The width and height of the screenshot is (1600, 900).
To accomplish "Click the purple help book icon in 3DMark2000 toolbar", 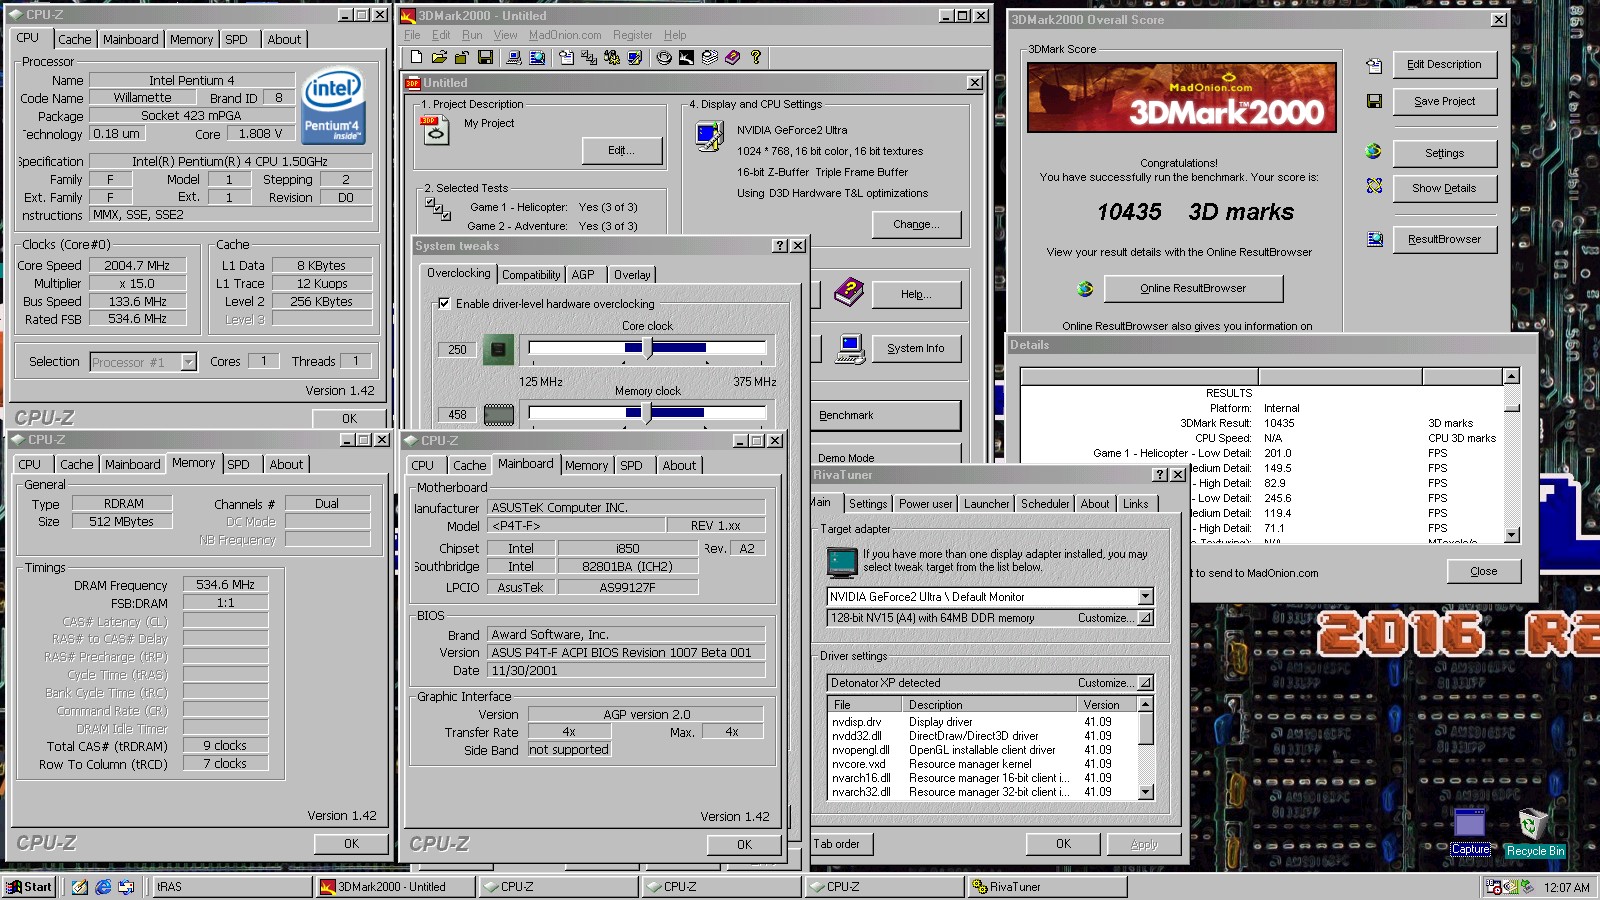I will (x=732, y=57).
